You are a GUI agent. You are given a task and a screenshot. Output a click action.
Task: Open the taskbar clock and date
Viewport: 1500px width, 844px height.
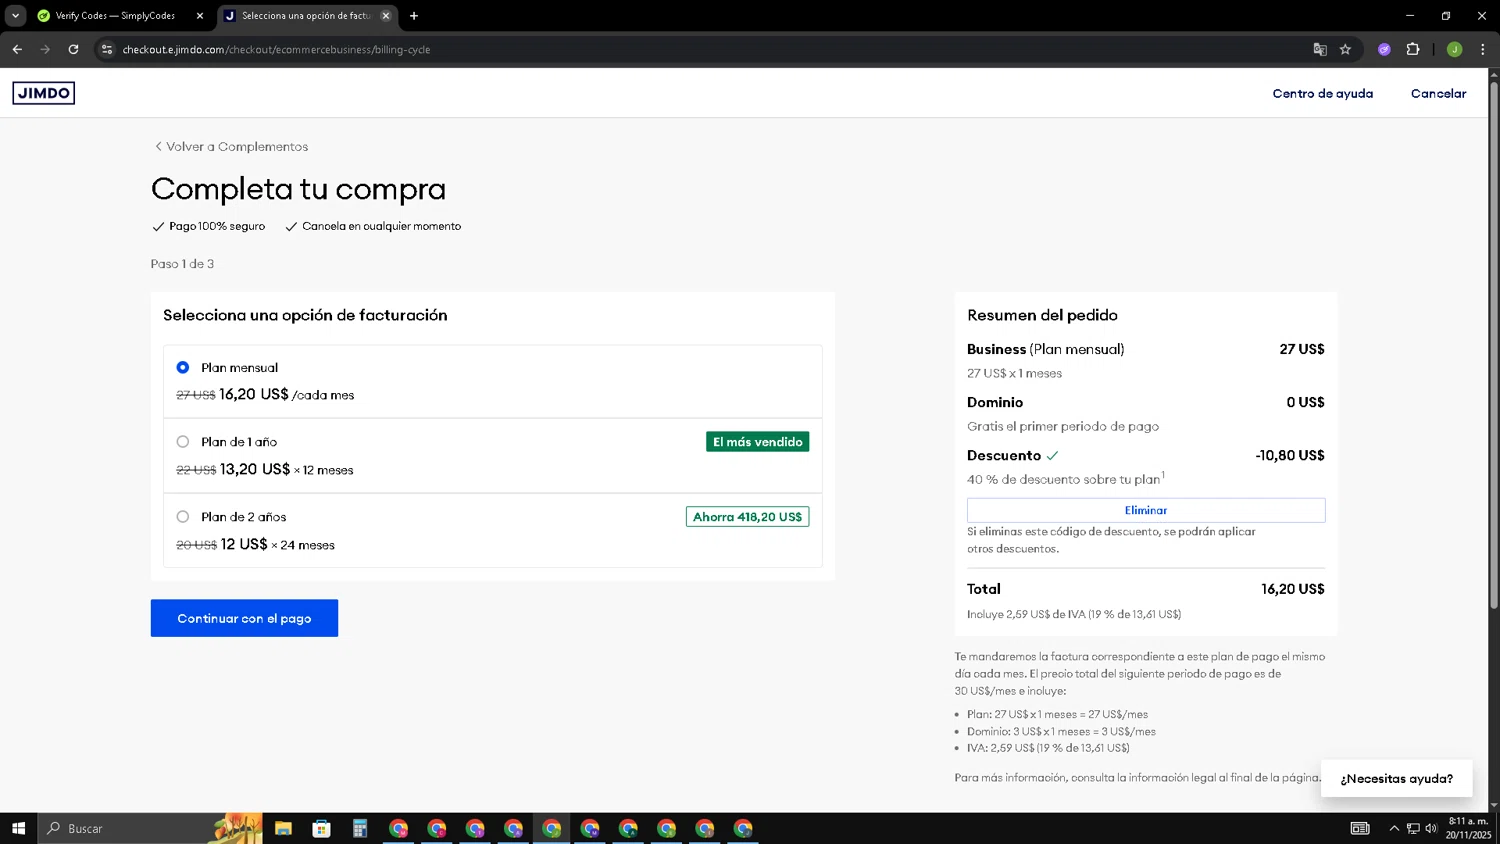click(x=1468, y=828)
